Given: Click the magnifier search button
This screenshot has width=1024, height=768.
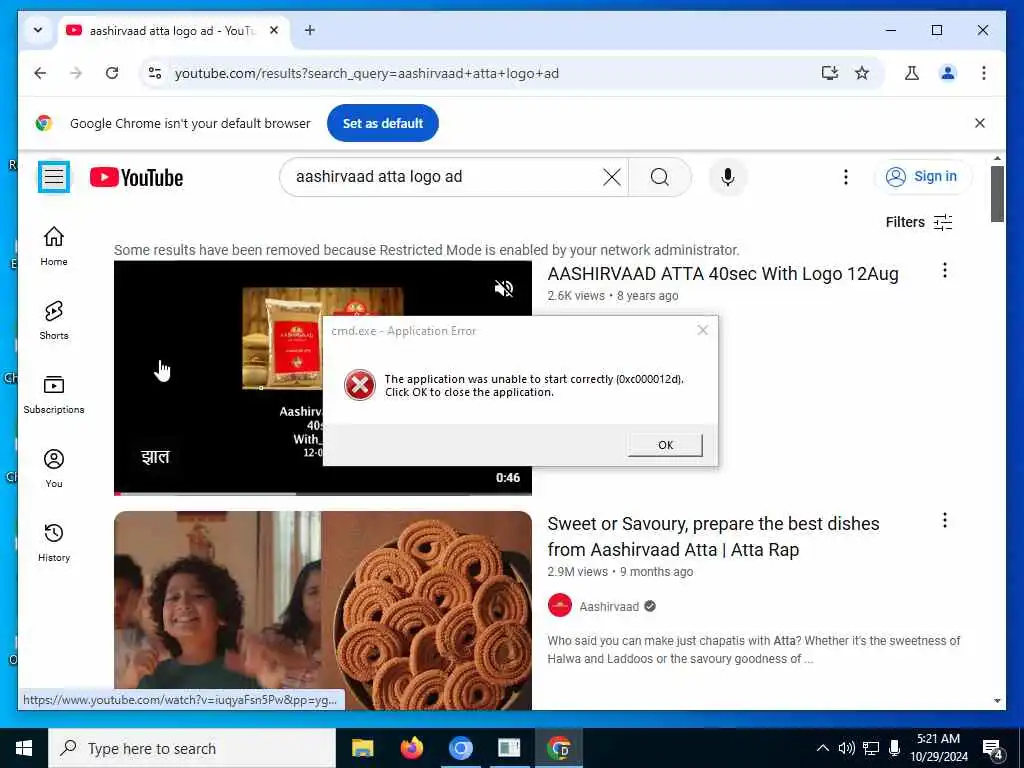Looking at the screenshot, I should point(660,177).
